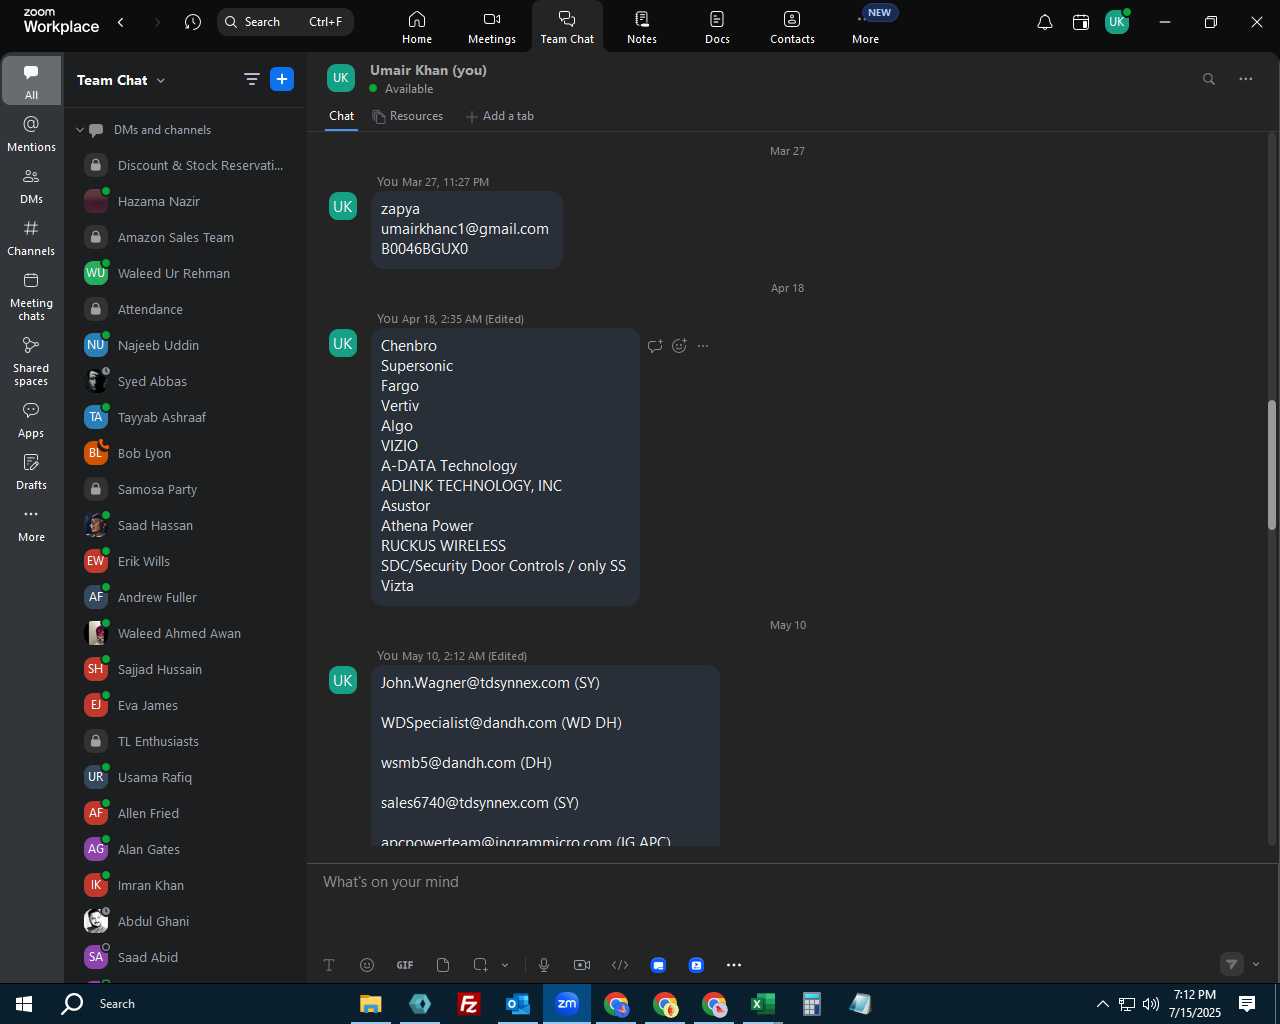Screen dimensions: 1280x1024
Task: Open the text formatting icon in composer
Action: (x=329, y=965)
